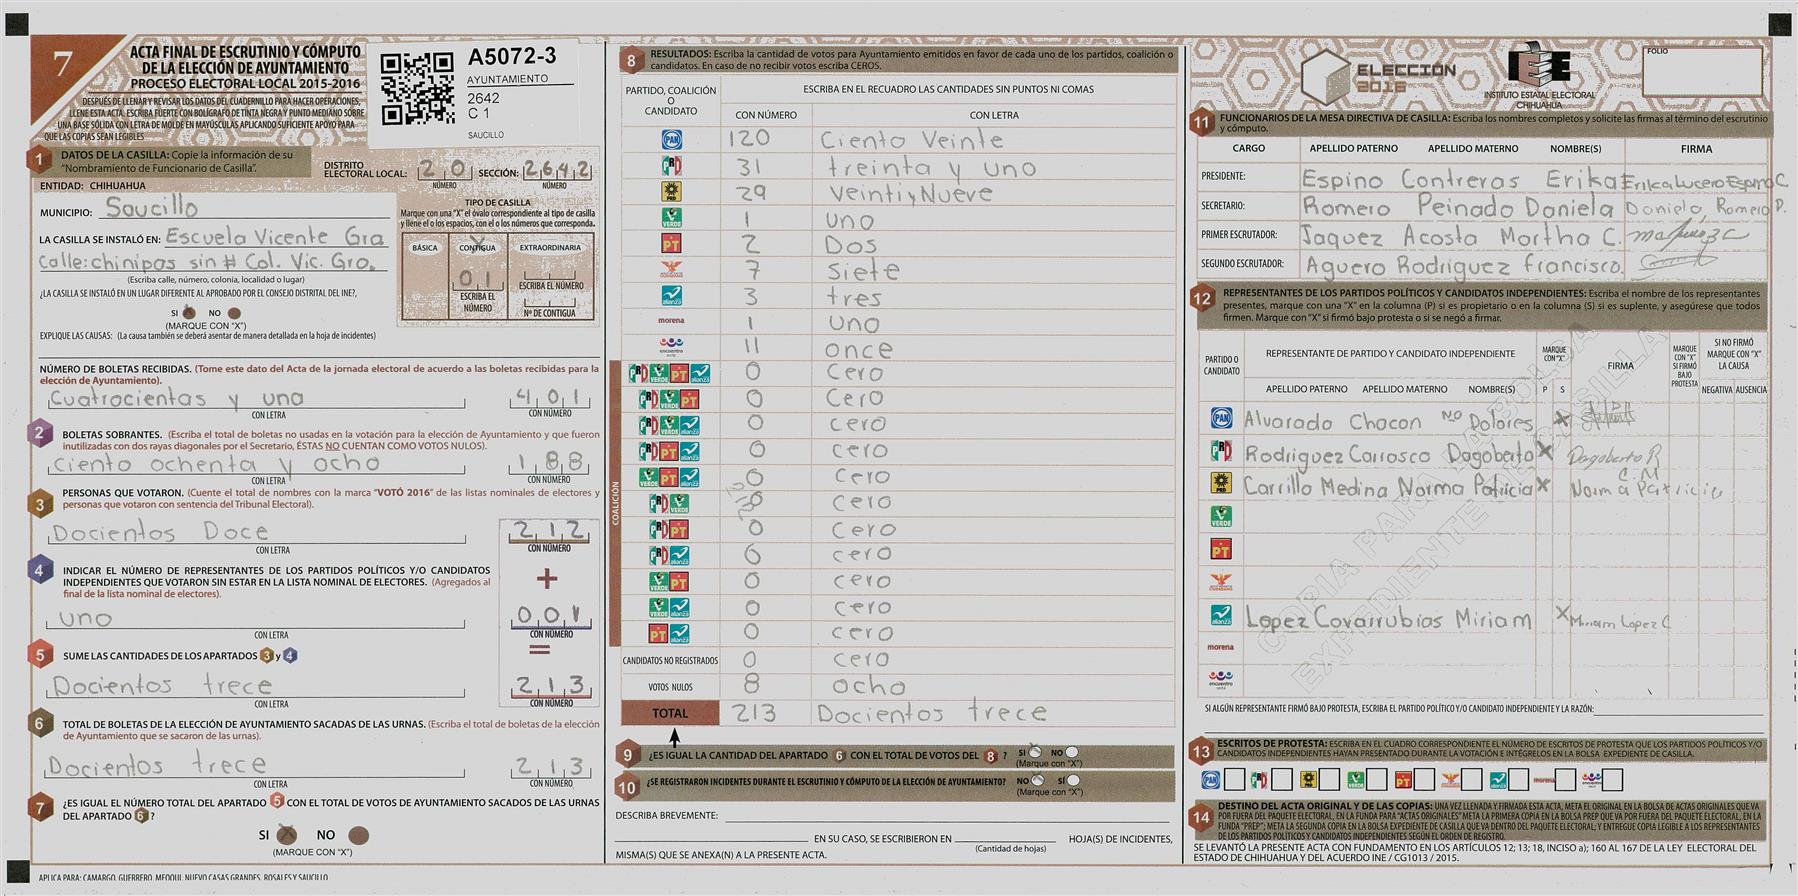
Task: Click the Nueva Alianza logo beside Lopez Covarrubias
Action: (x=1220, y=615)
